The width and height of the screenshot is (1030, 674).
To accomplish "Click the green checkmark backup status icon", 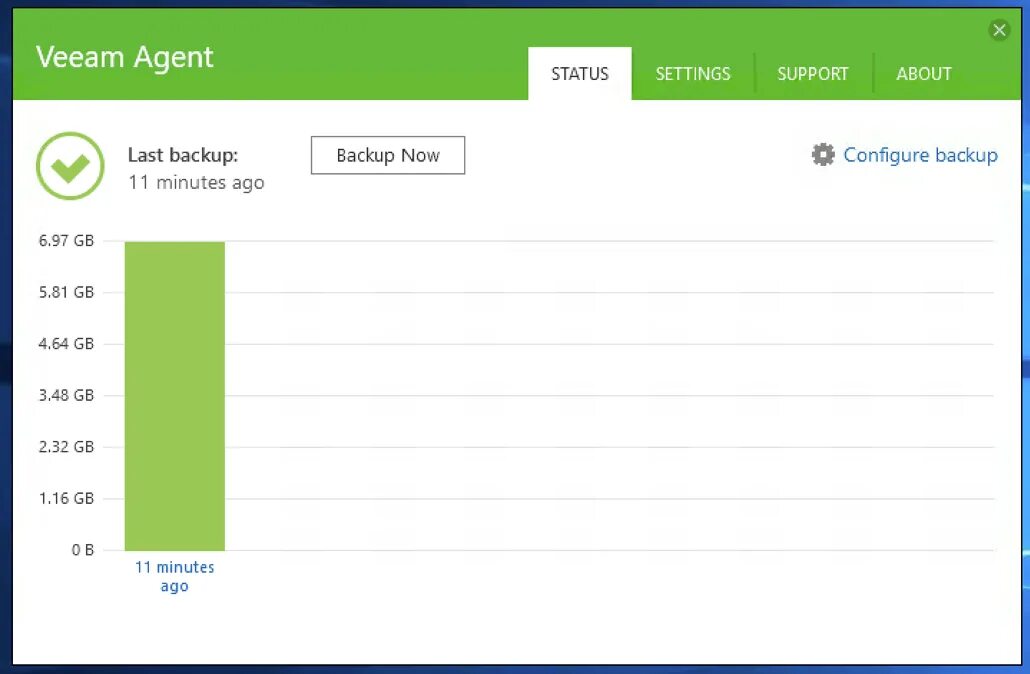I will 70,166.
